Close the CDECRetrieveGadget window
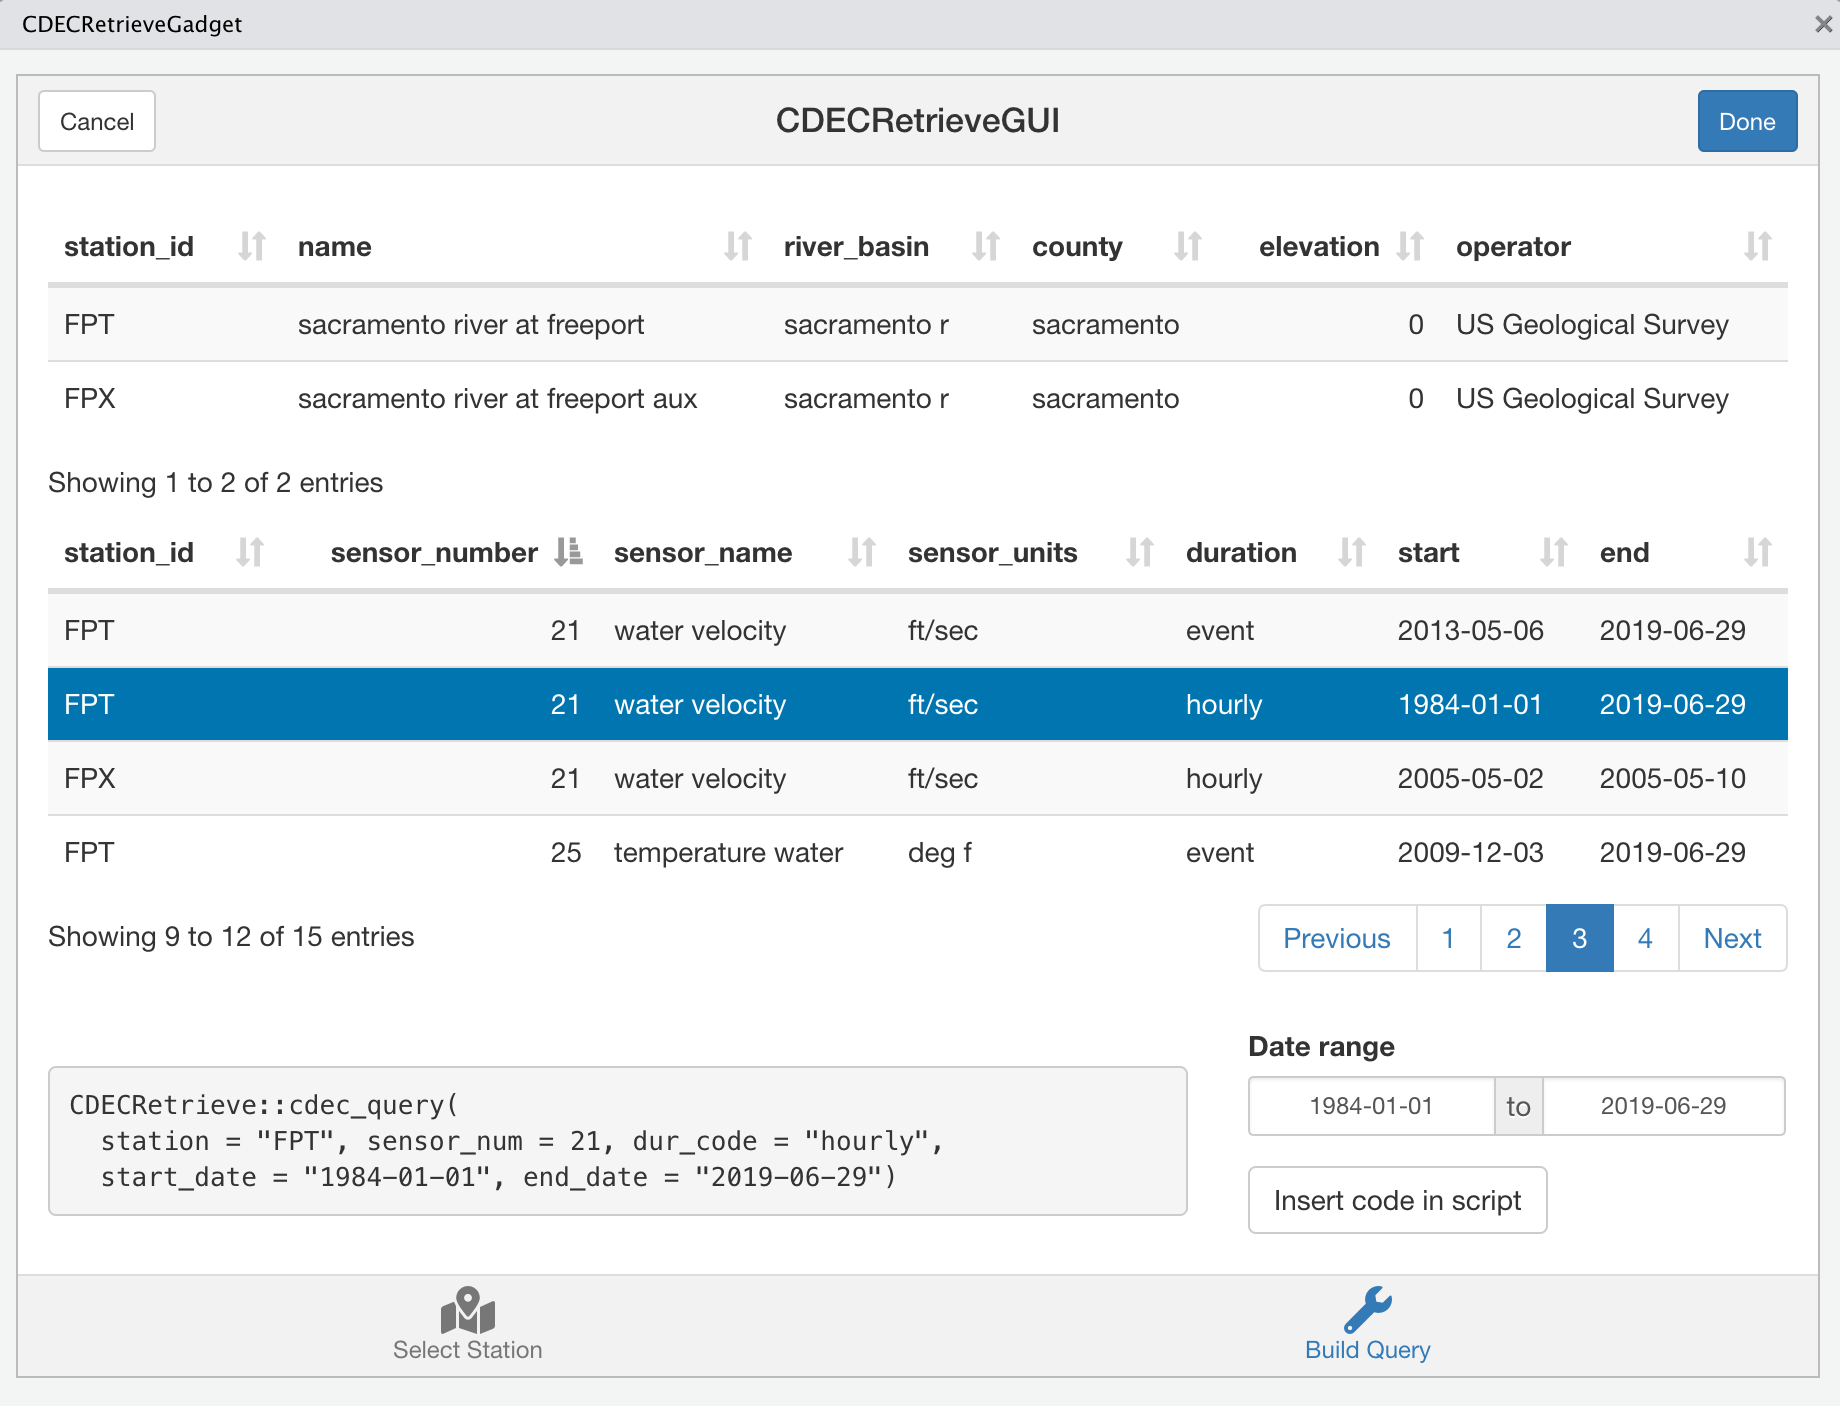 1823,24
